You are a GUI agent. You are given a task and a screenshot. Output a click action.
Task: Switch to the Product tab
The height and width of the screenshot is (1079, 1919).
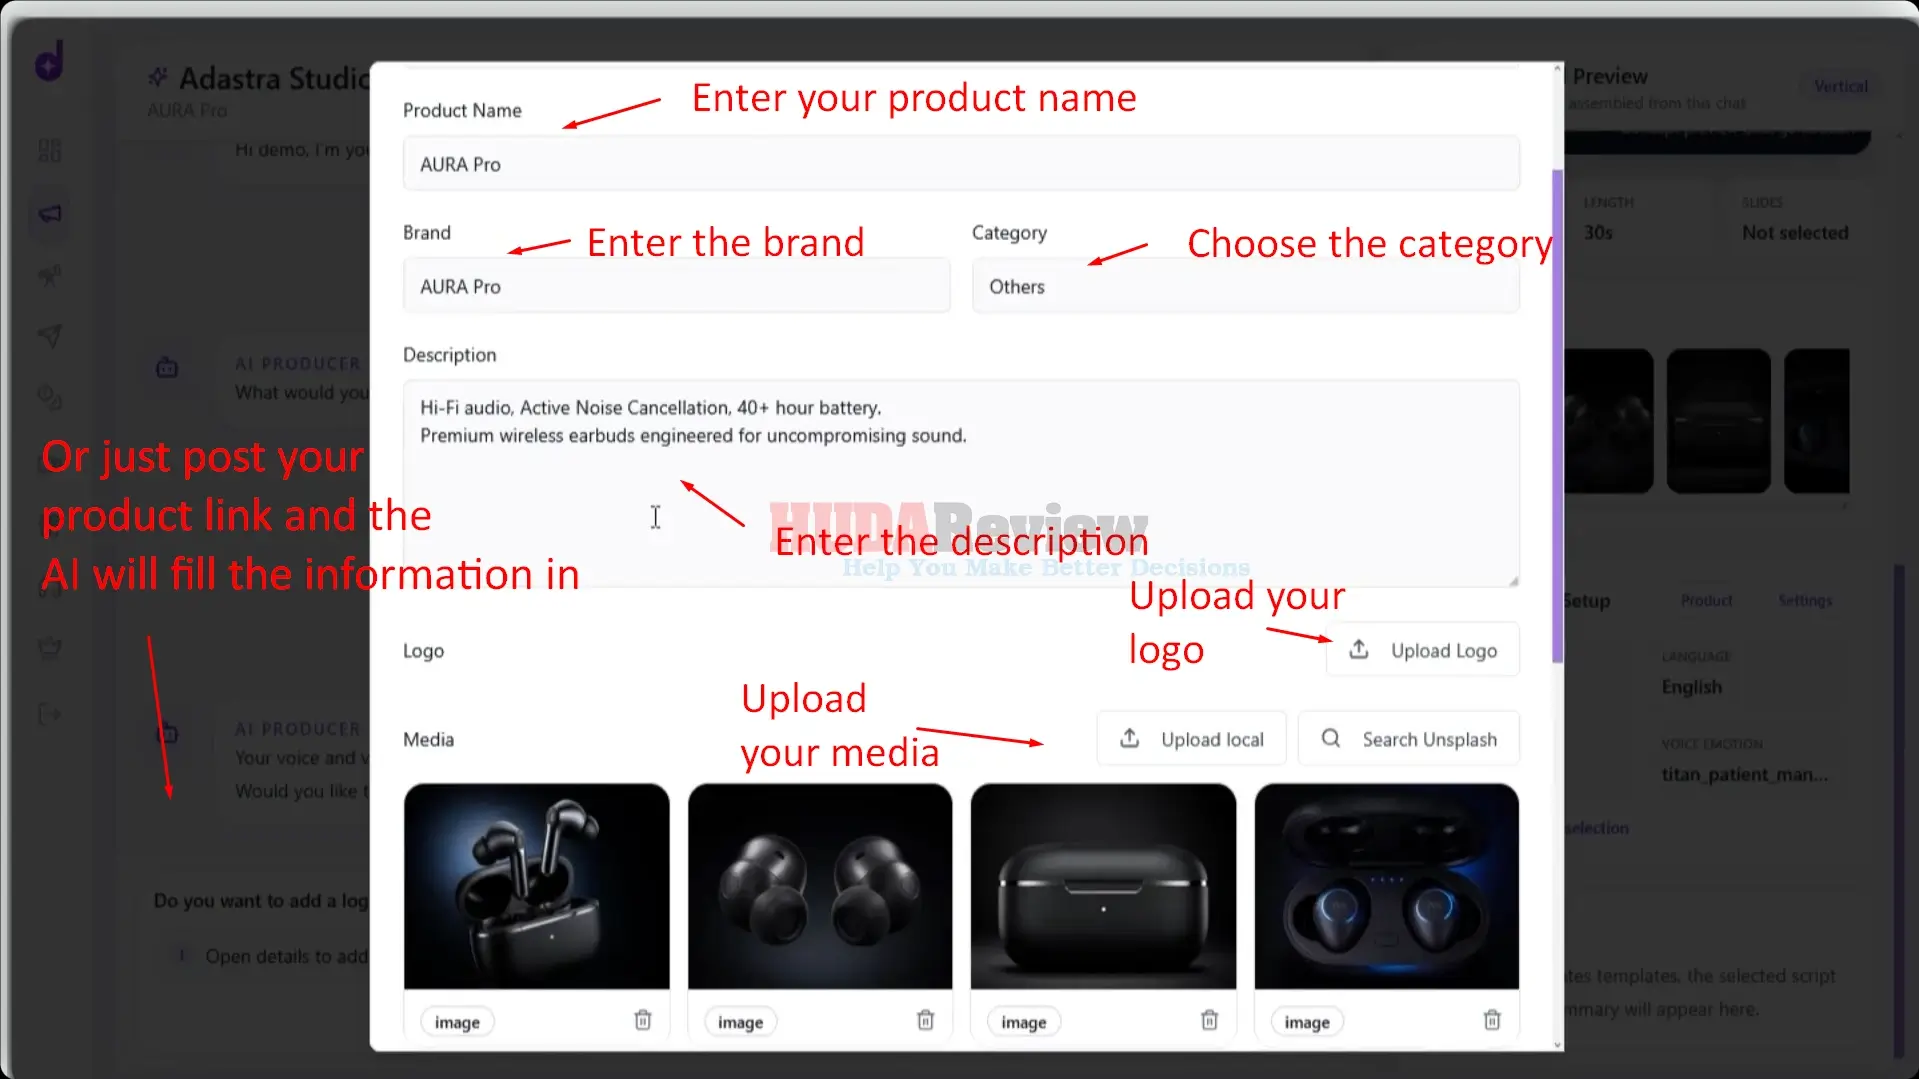[x=1706, y=601]
